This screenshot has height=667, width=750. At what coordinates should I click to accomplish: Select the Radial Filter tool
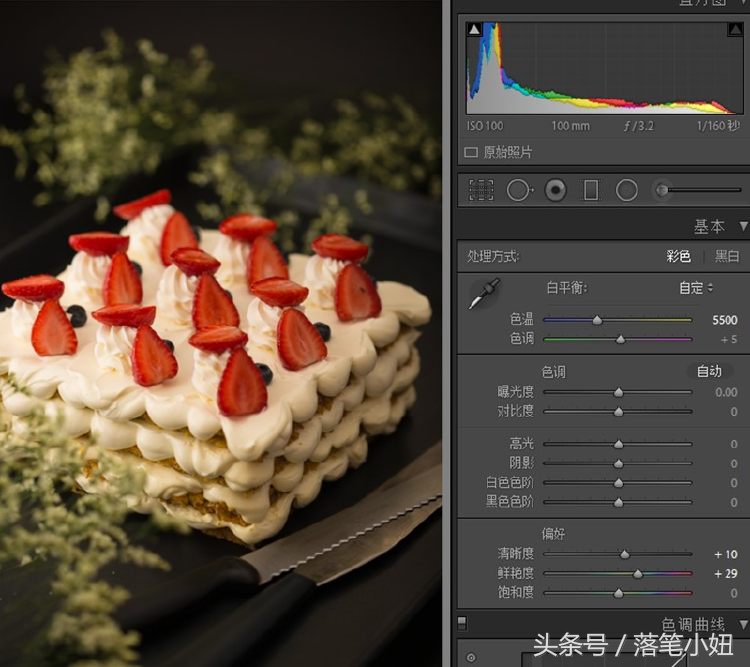(x=627, y=190)
